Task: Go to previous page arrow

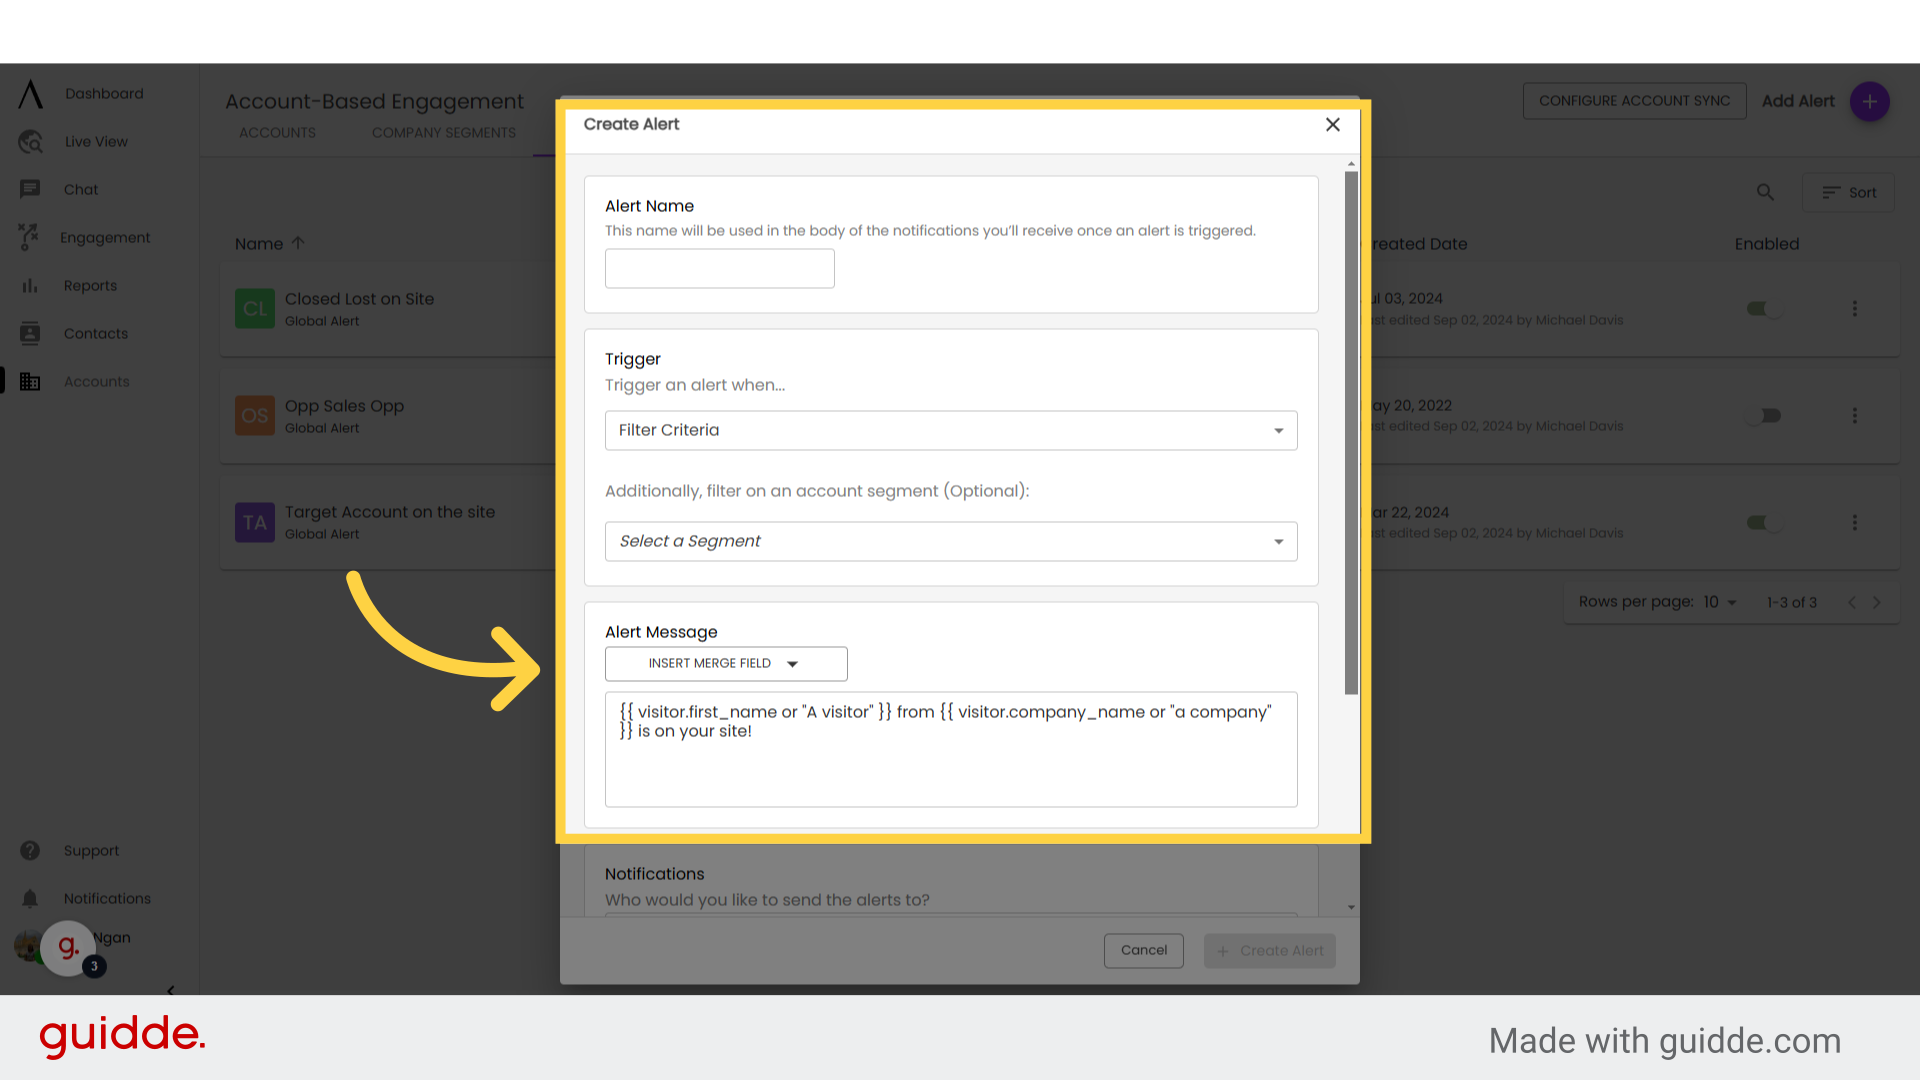Action: [x=1852, y=602]
